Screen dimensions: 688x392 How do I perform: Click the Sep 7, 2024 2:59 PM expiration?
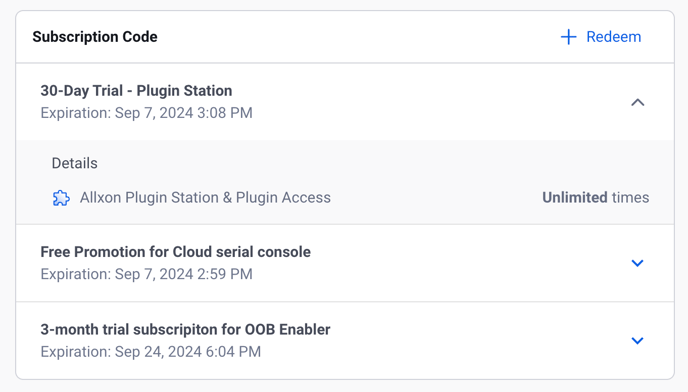point(183,274)
